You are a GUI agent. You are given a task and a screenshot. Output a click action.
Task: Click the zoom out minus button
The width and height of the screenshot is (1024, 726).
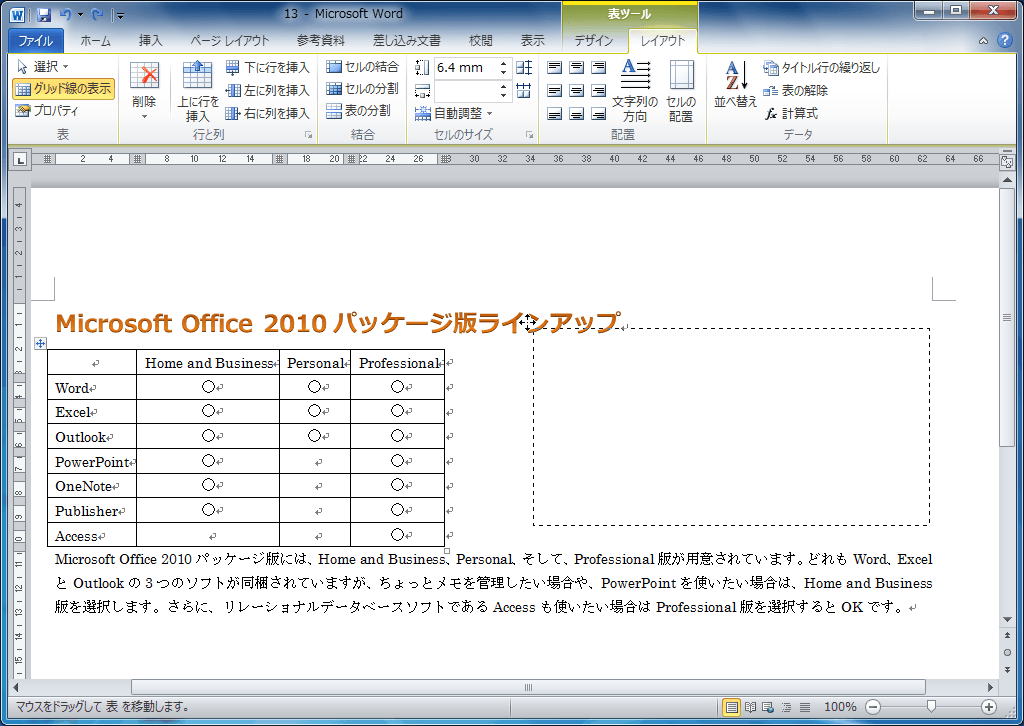[873, 707]
